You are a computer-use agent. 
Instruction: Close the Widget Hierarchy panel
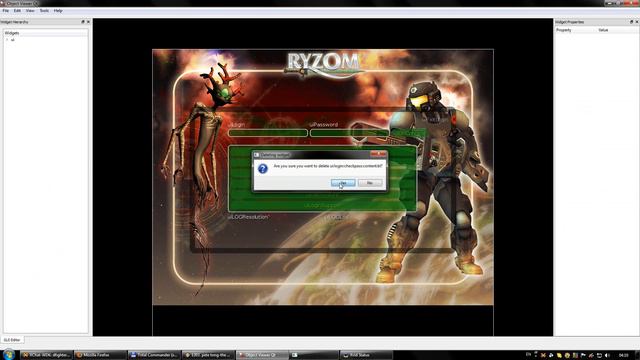(x=88, y=22)
